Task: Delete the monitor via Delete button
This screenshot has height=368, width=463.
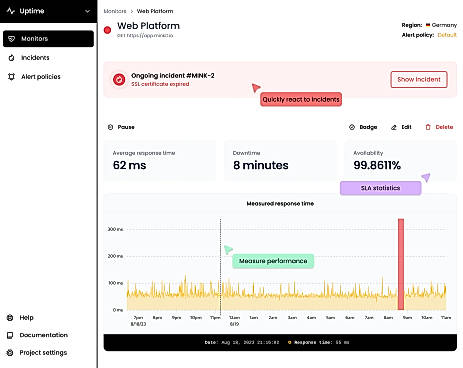Action: (439, 127)
